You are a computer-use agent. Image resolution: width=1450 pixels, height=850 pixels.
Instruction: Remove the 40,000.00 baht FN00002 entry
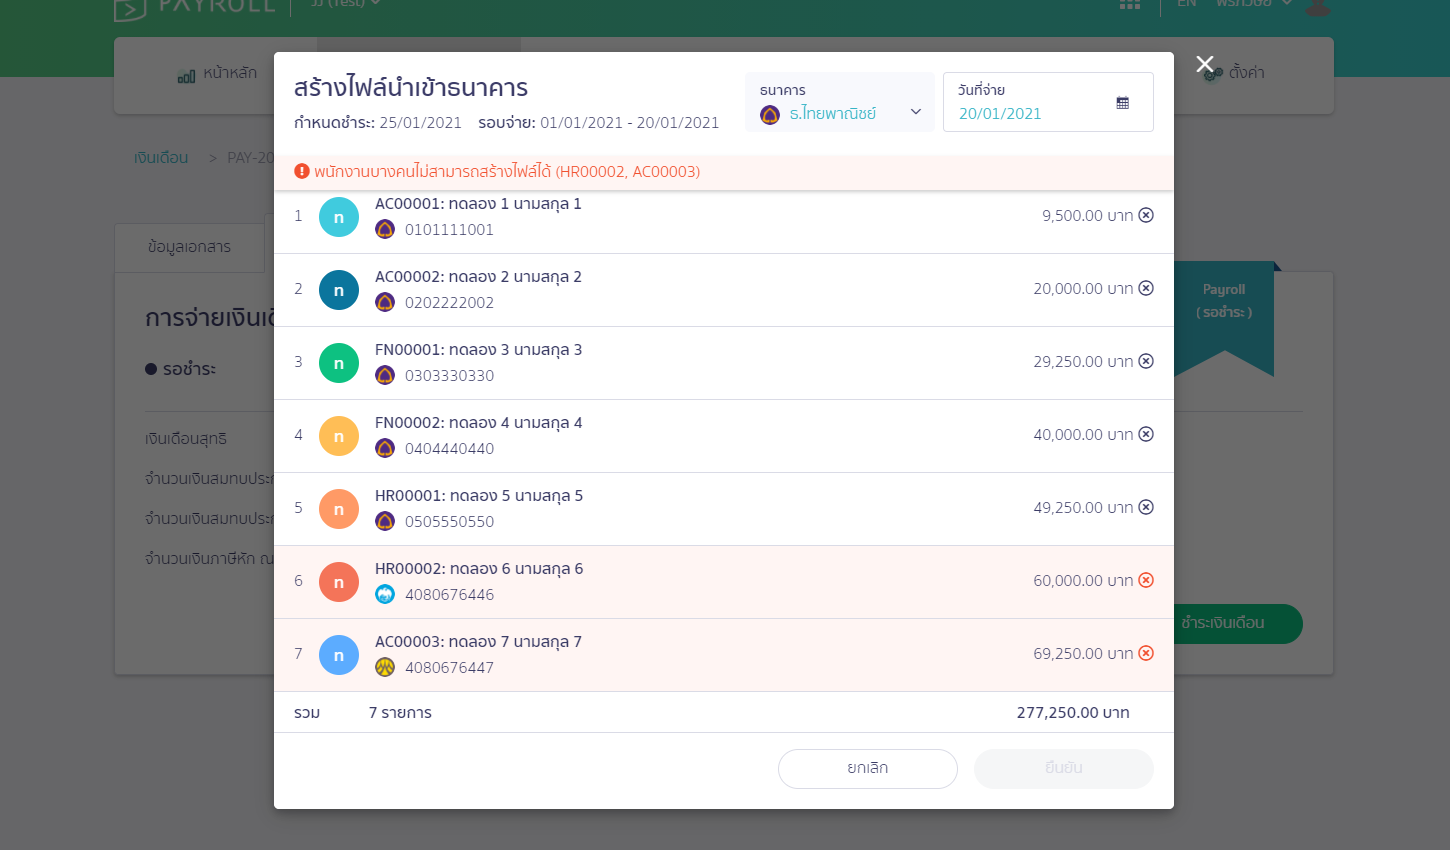tap(1146, 434)
